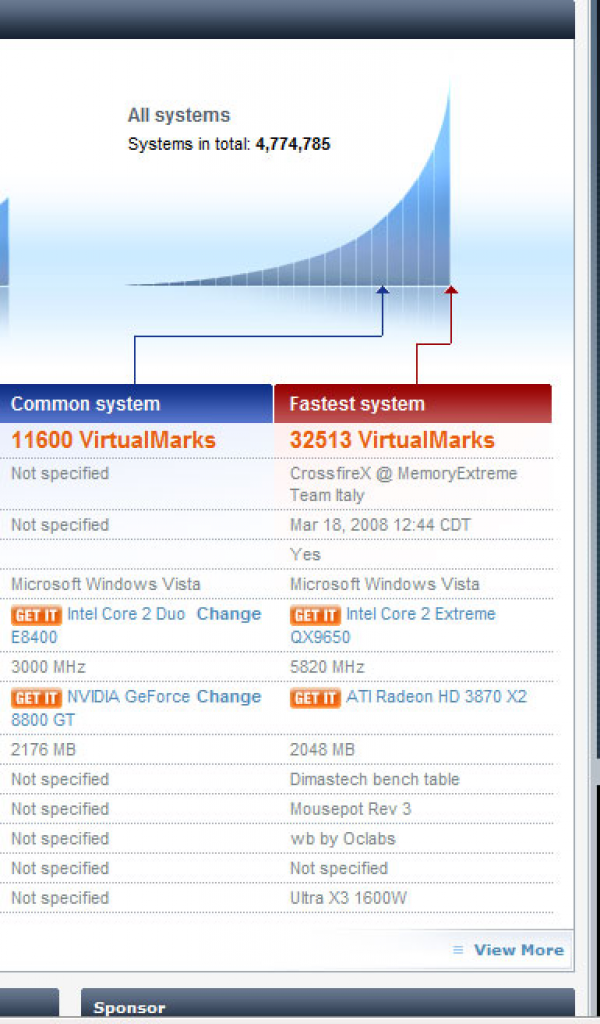Click the 32513 VirtualMarks score

392,440
